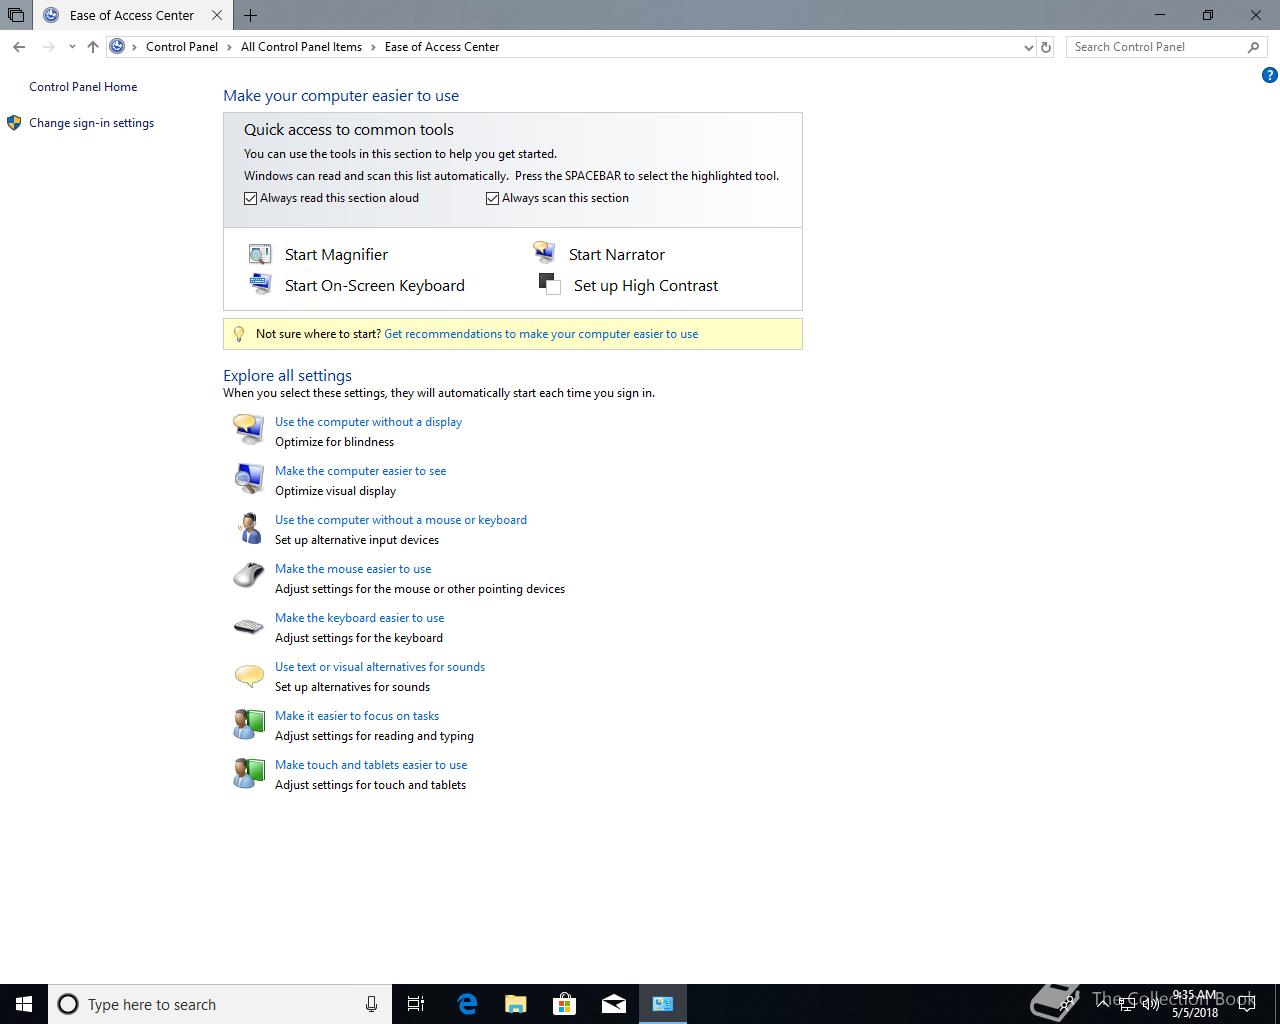Click the speech bubble icon for sound alternatives
Viewport: 1280px width, 1024px height.
pos(248,675)
